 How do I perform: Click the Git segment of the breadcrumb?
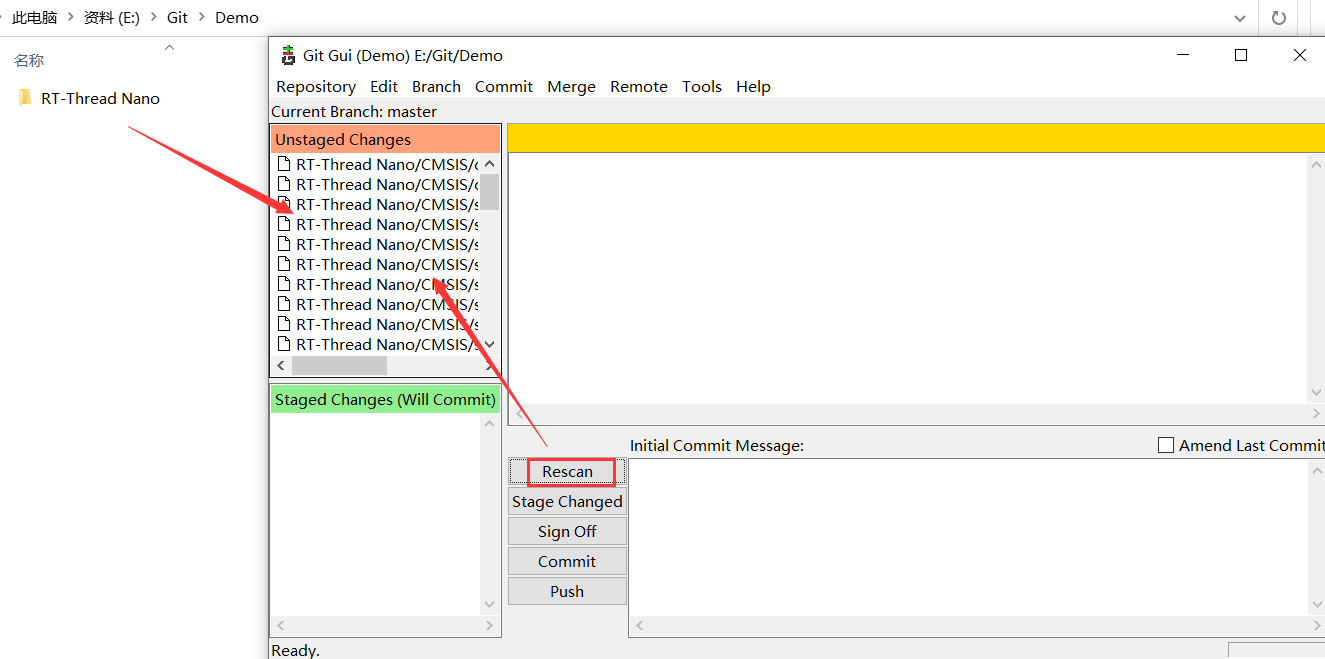[177, 18]
